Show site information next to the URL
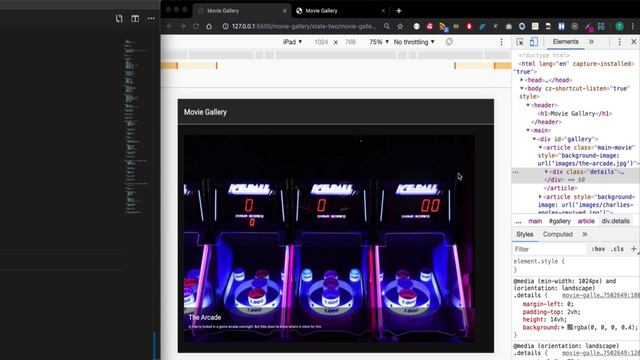The height and width of the screenshot is (360, 640). pos(225,26)
